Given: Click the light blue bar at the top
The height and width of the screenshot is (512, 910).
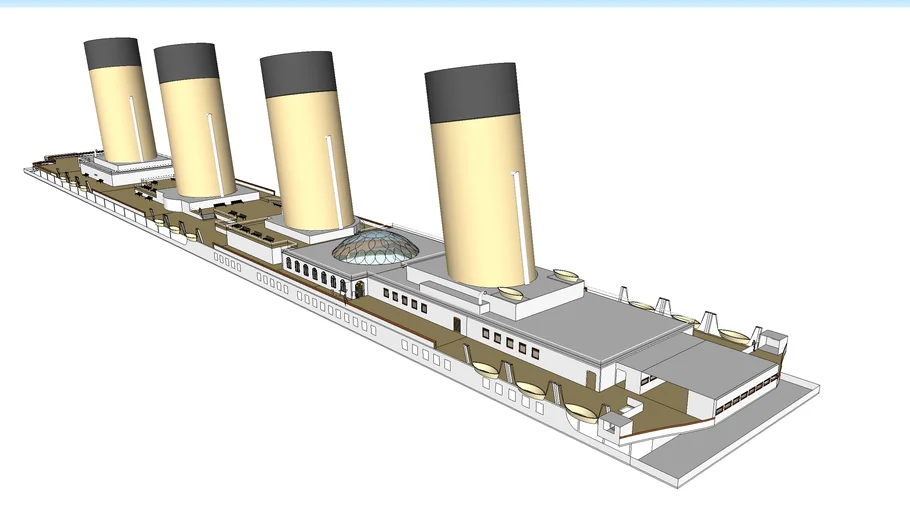Looking at the screenshot, I should tap(455, 4).
